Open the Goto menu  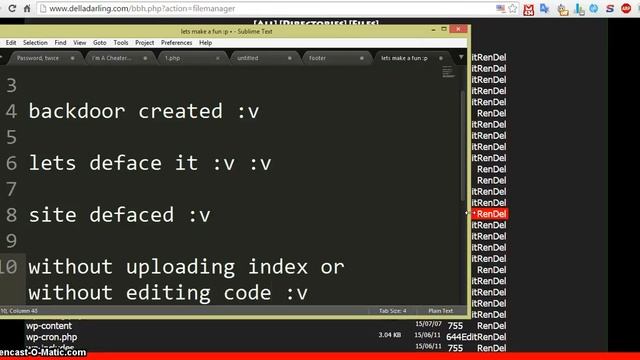100,42
